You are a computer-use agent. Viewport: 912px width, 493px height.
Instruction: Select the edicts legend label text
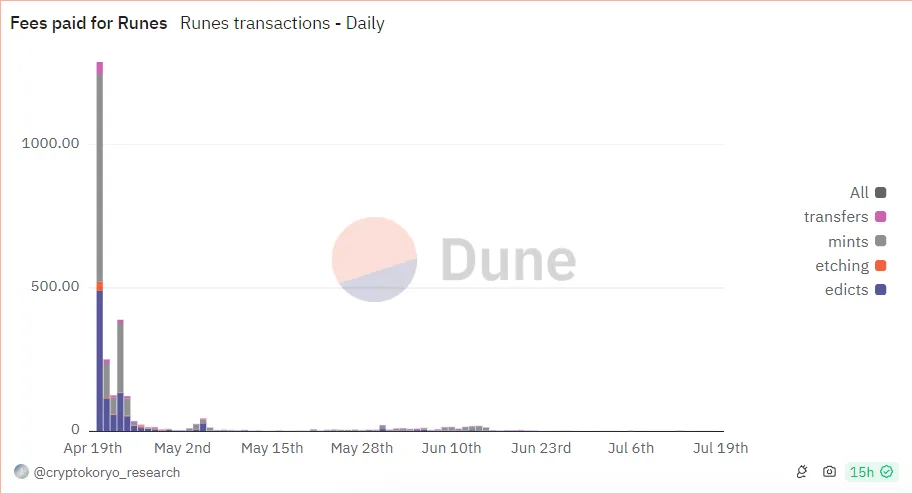[846, 290]
